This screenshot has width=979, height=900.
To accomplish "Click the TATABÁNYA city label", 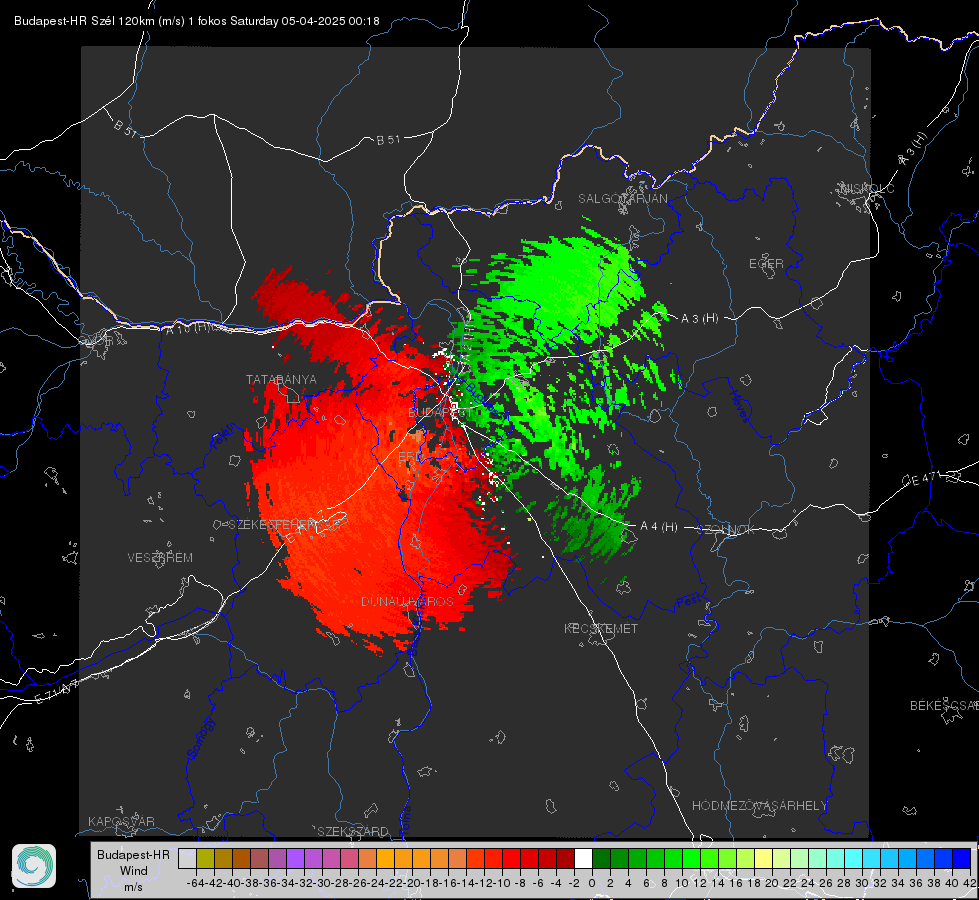I will click(x=281, y=380).
